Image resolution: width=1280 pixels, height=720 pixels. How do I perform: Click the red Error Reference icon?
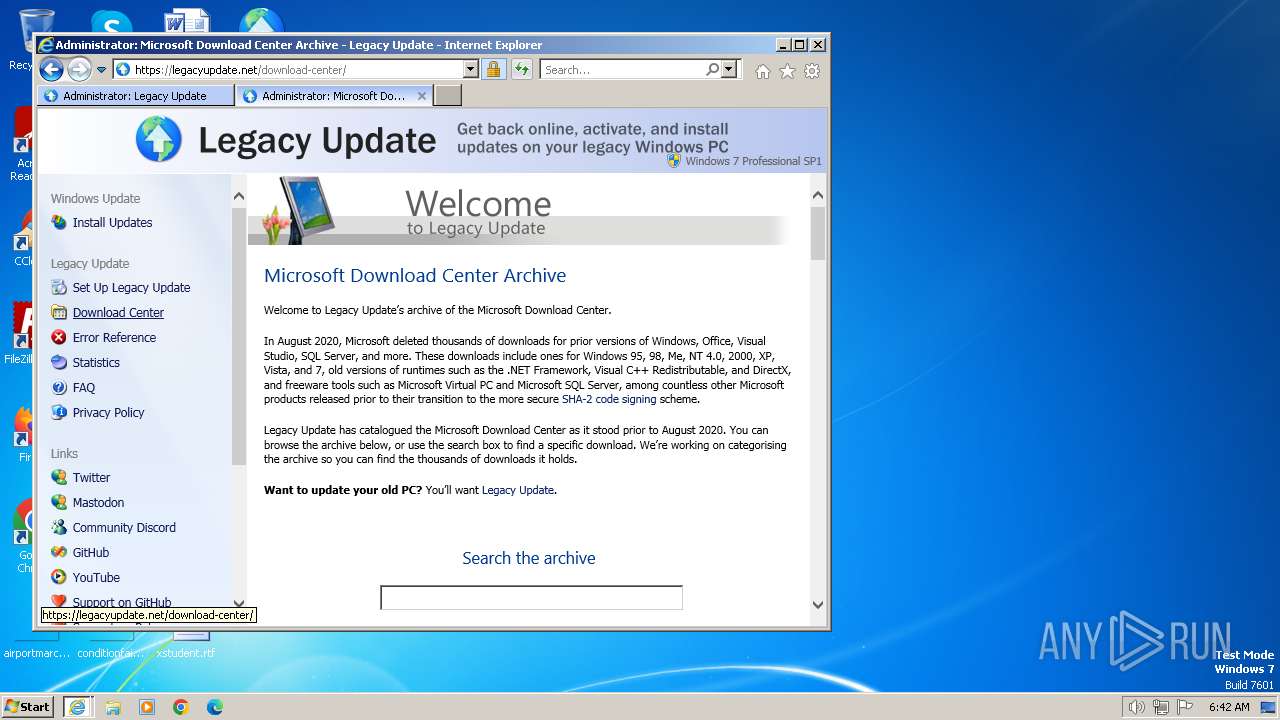tap(59, 337)
